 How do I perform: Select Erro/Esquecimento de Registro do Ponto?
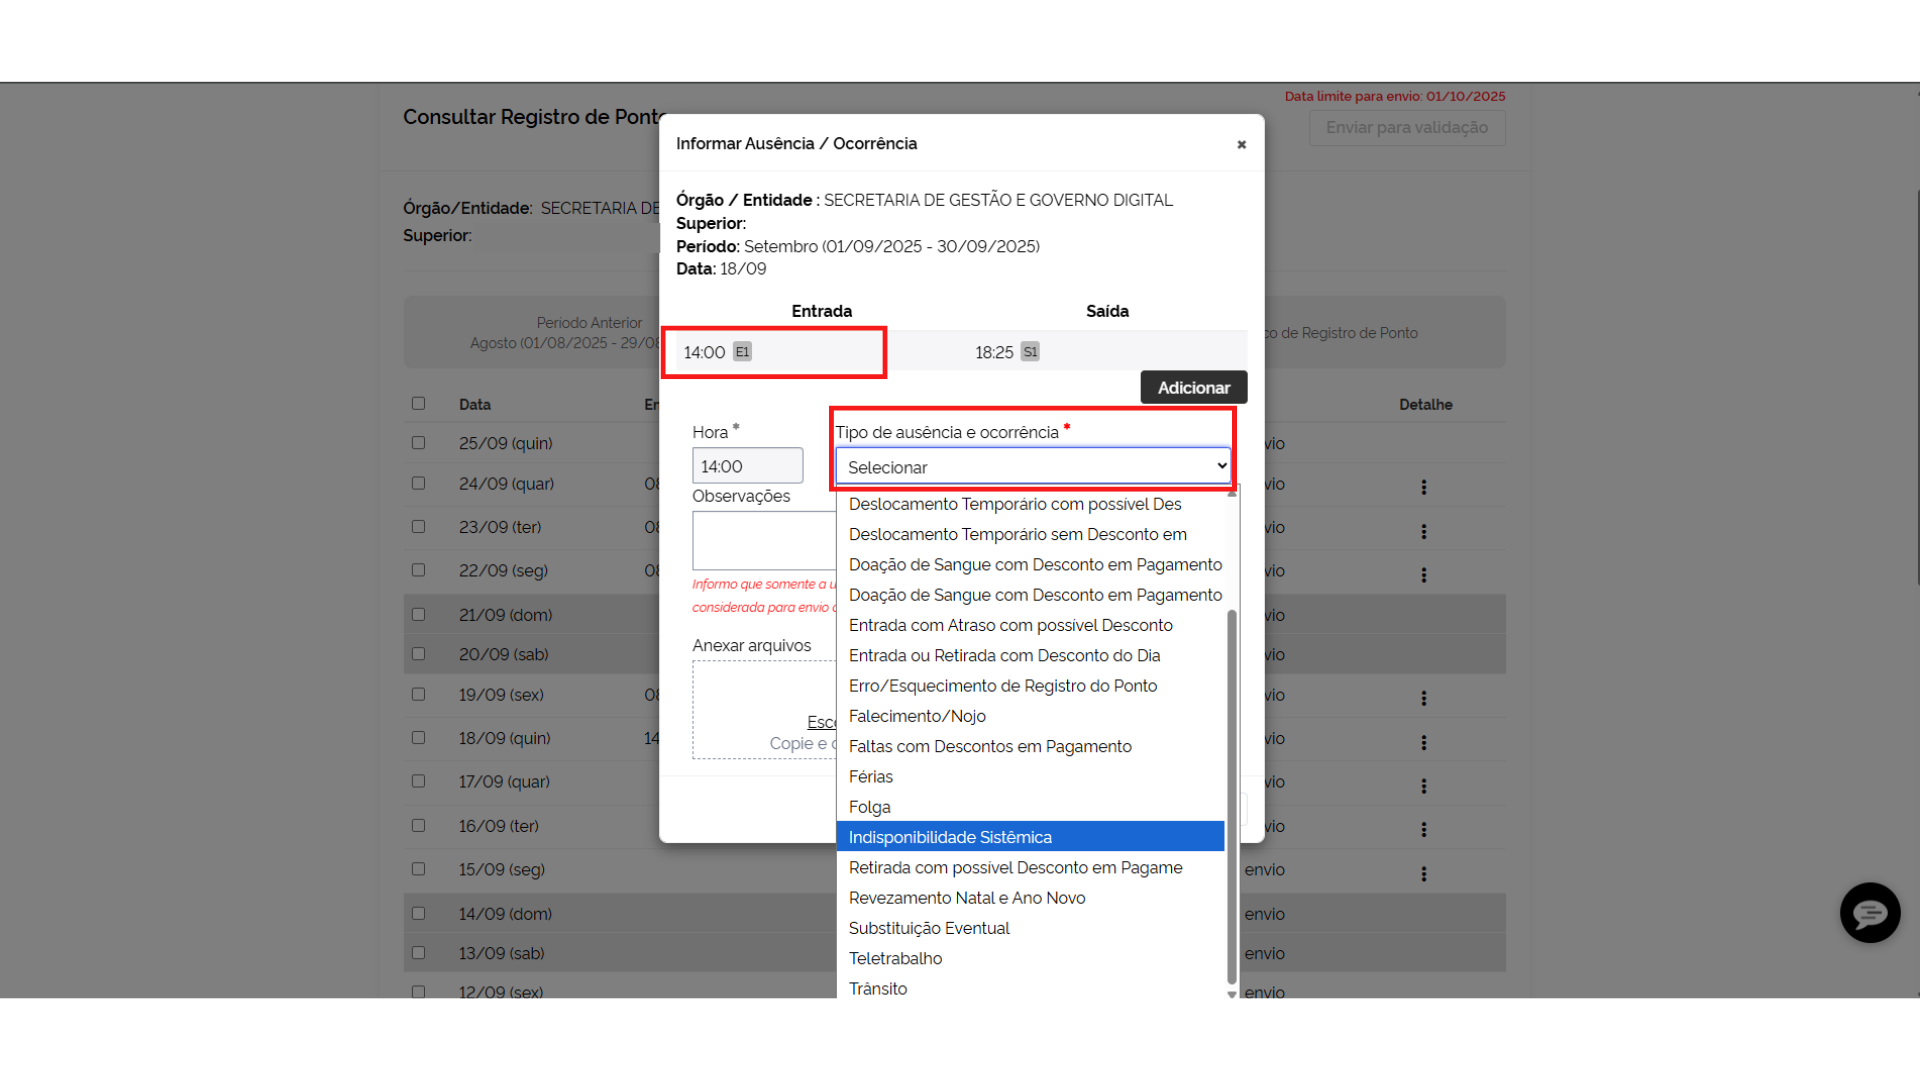pyautogui.click(x=1002, y=686)
